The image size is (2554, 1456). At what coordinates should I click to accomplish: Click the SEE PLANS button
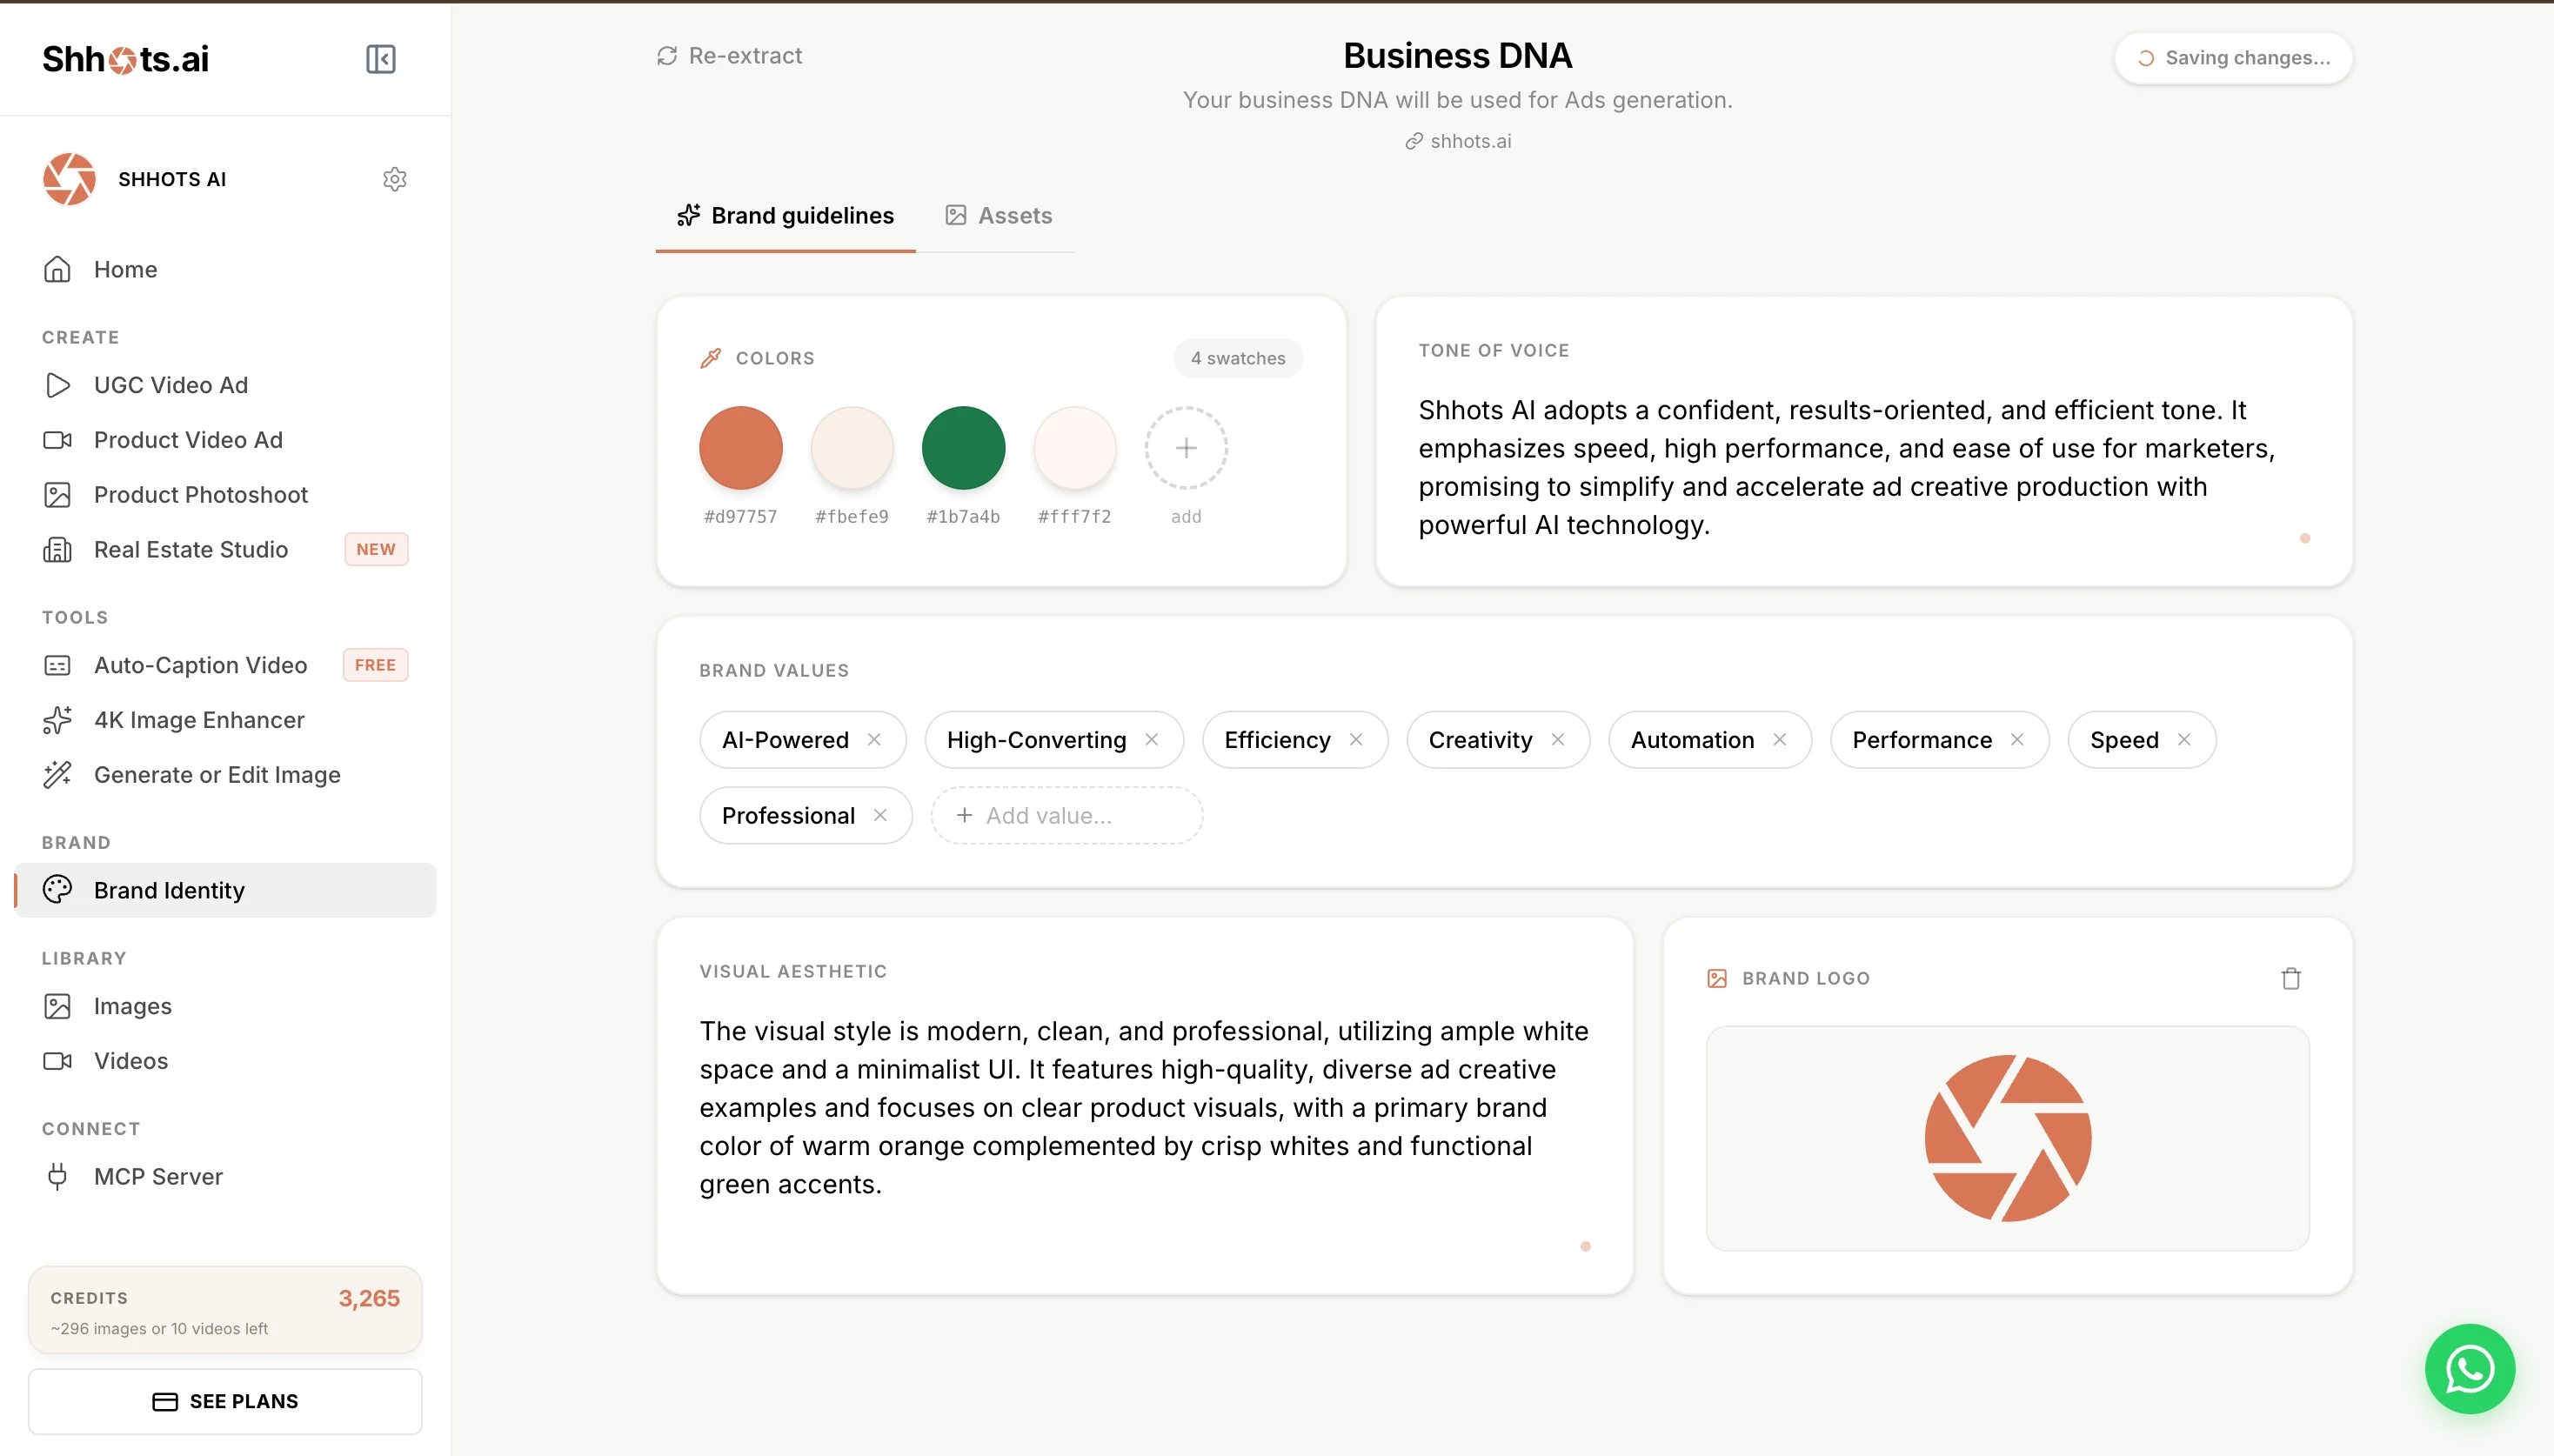click(225, 1401)
